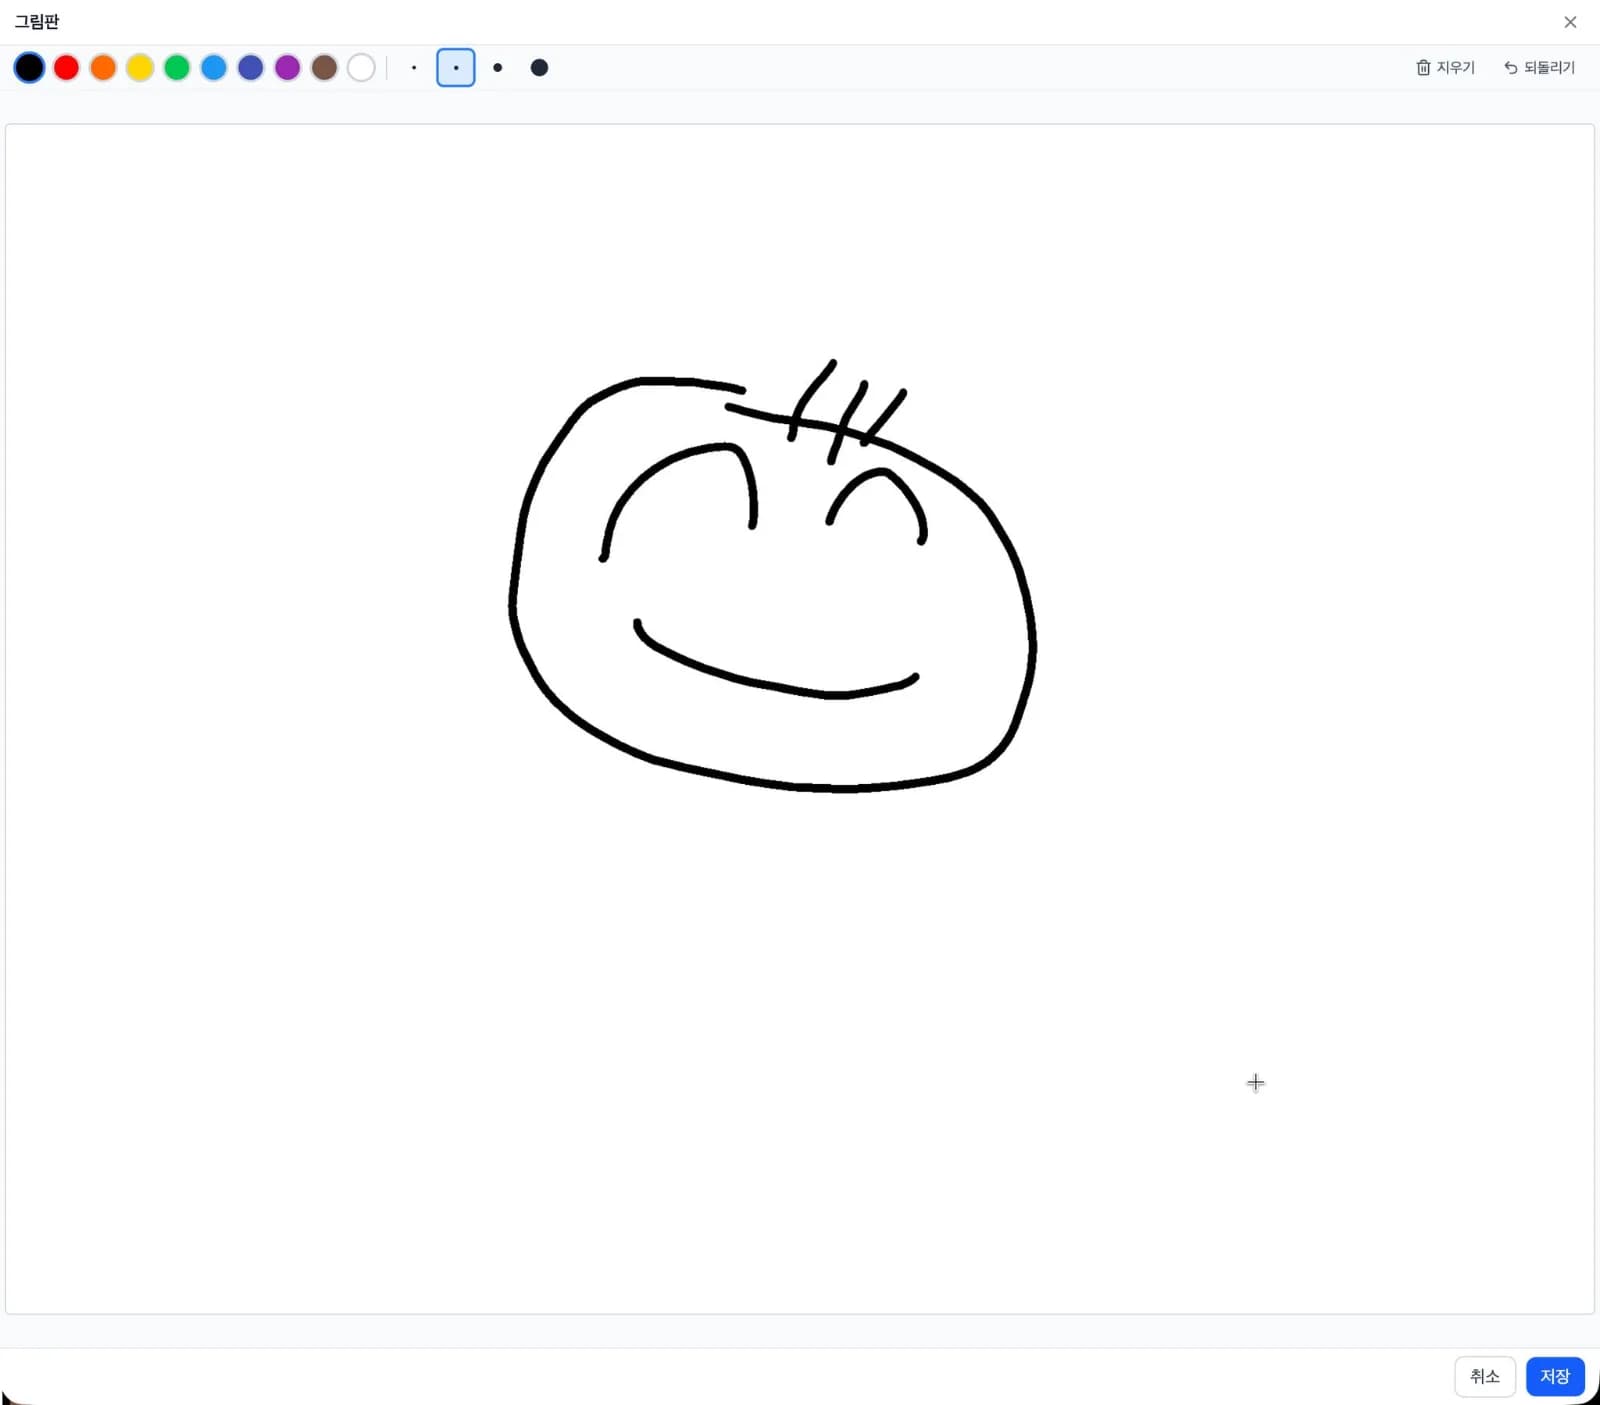Click the smiley face's mouth curve

coord(770,685)
